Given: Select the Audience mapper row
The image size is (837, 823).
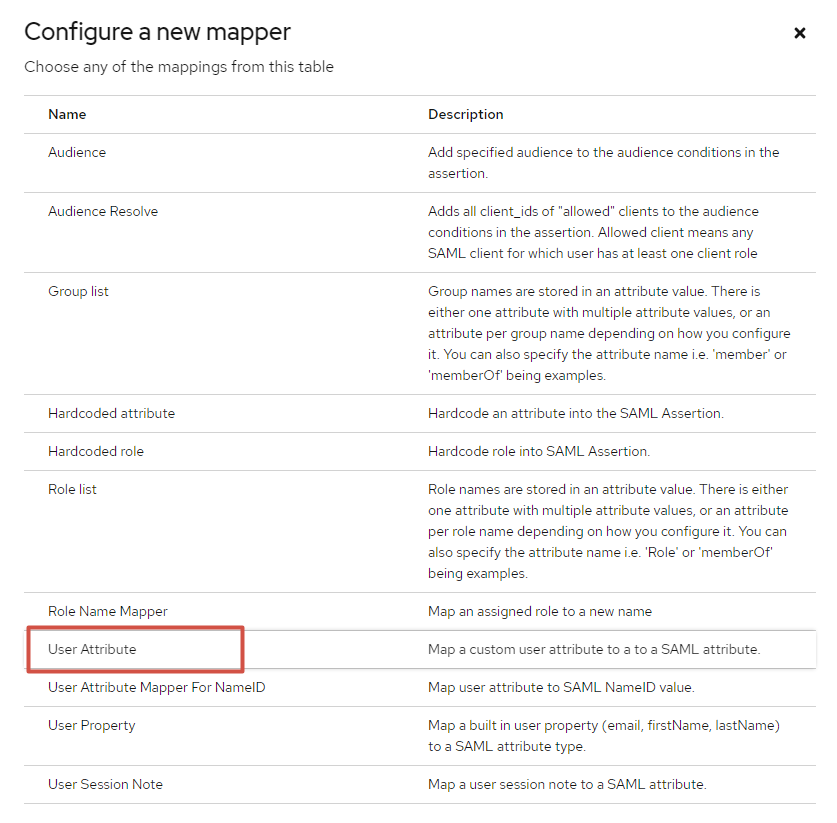Looking at the screenshot, I should click(x=77, y=152).
